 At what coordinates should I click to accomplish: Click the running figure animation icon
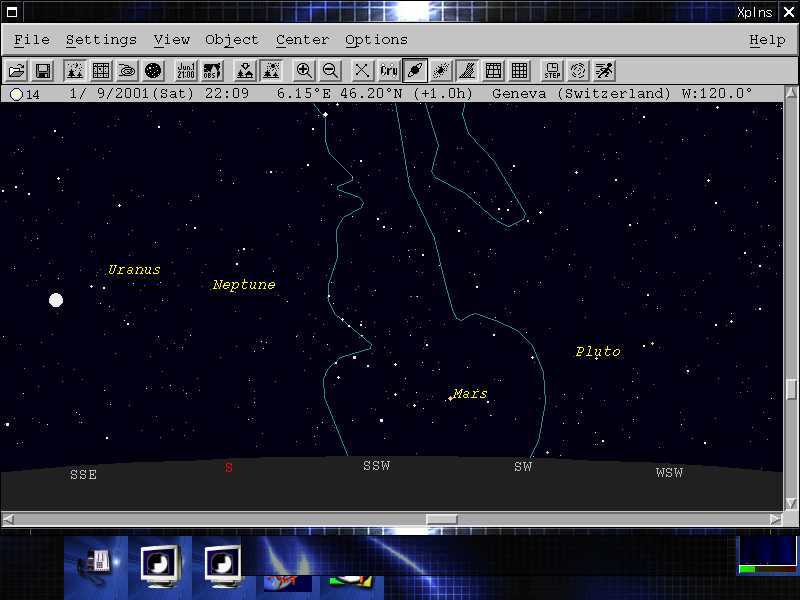(603, 71)
